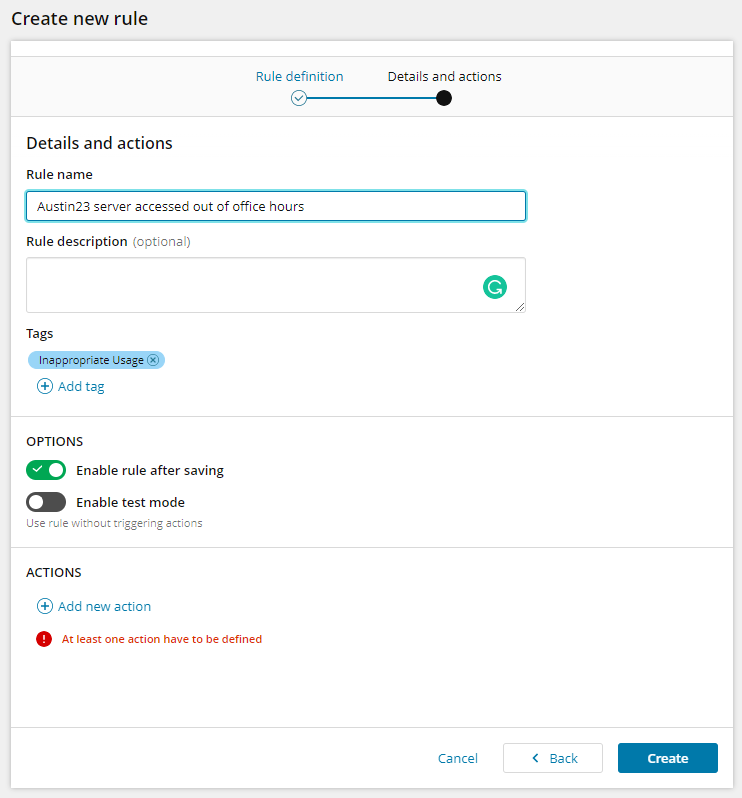Click the Back button label
742x798 pixels.
564,758
